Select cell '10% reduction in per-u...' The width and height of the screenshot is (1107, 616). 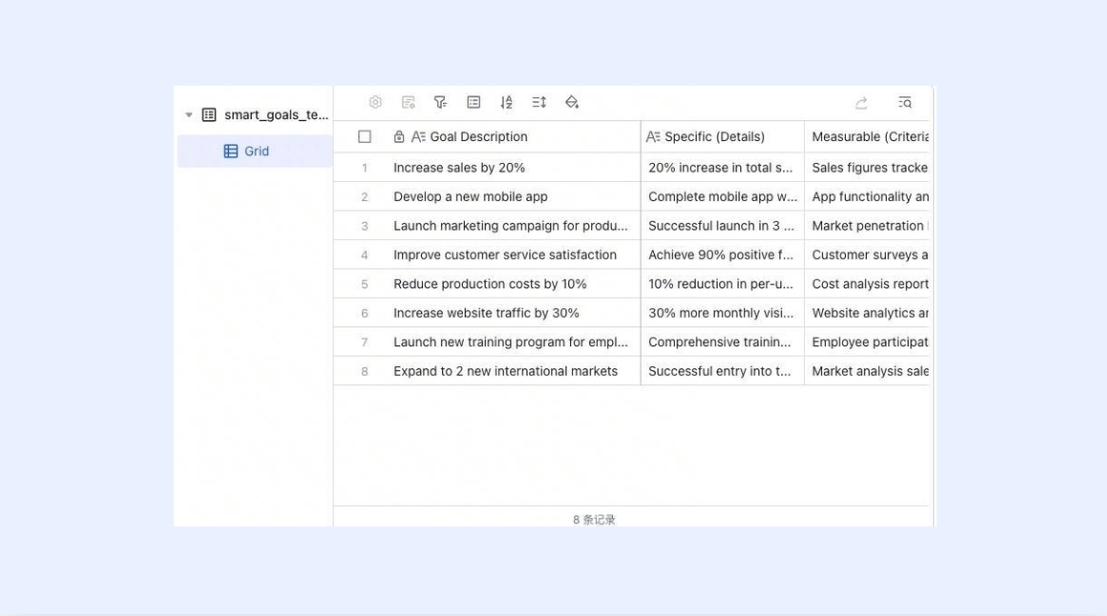(722, 284)
